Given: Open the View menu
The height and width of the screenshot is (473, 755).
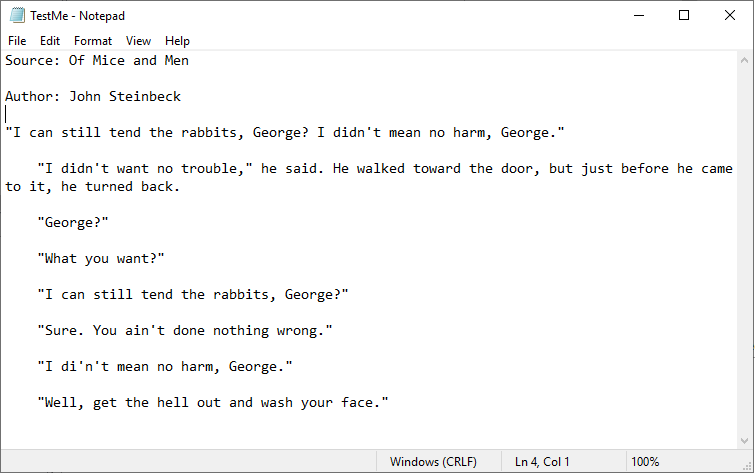Looking at the screenshot, I should coord(138,41).
